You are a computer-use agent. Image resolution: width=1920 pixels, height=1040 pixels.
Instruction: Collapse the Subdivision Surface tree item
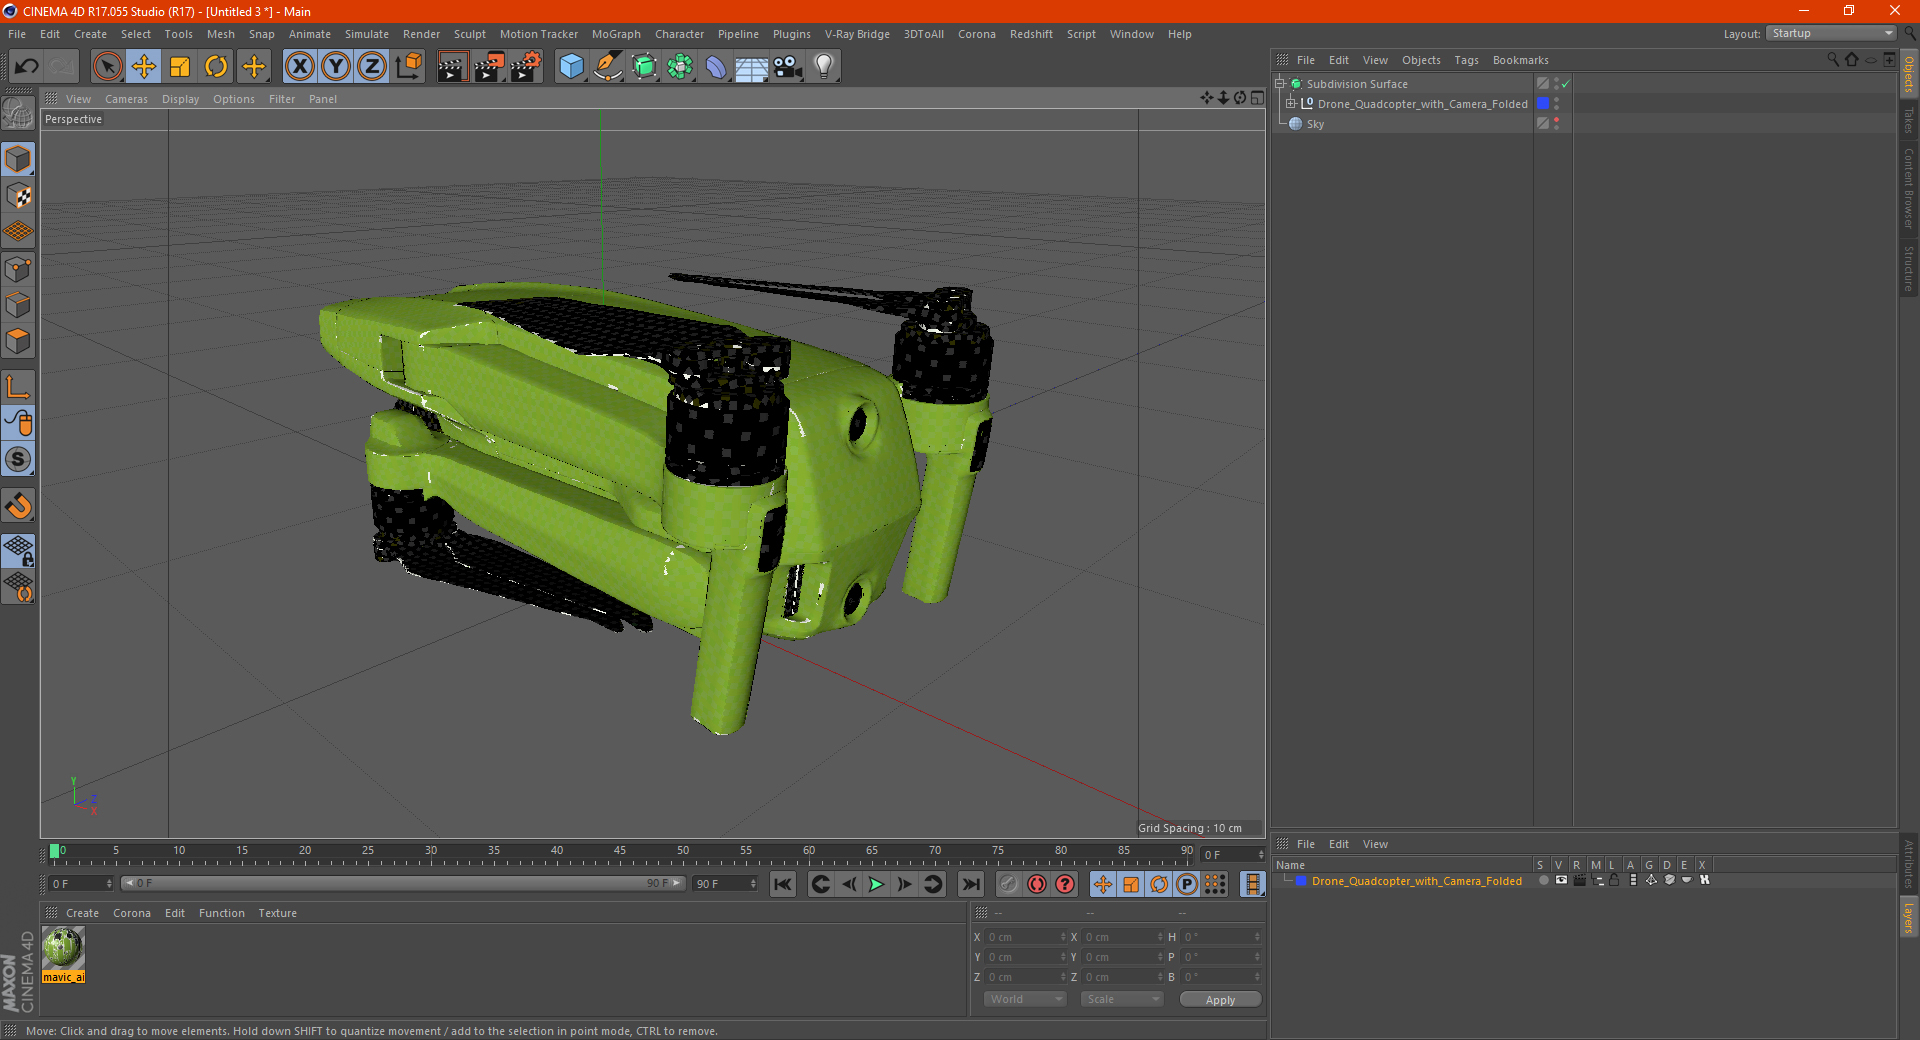tap(1280, 84)
